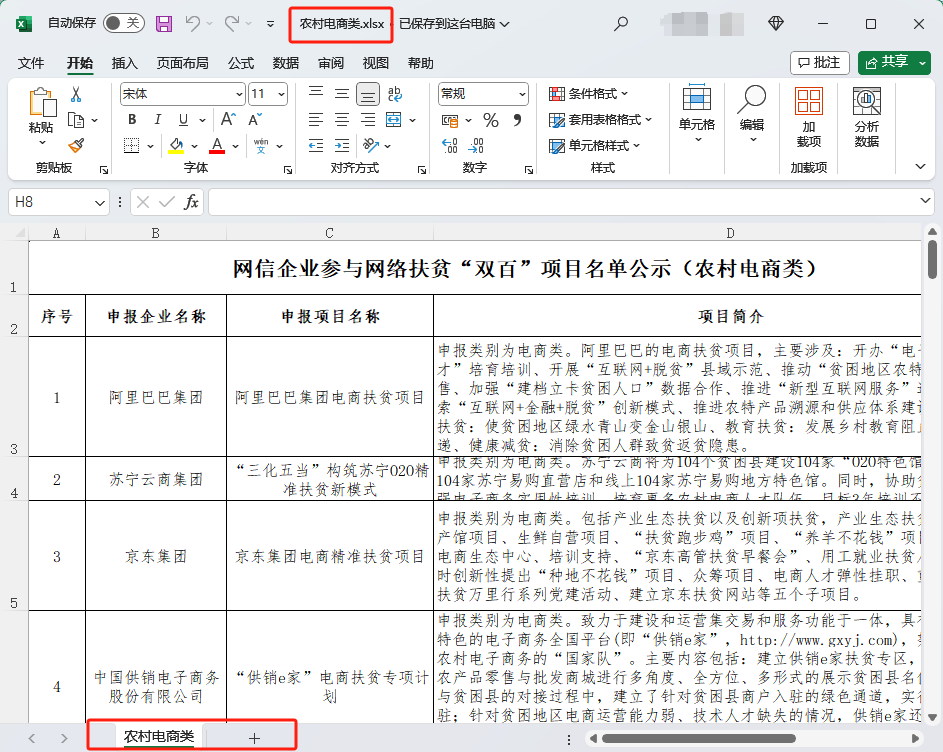The height and width of the screenshot is (752, 943).
Task: Click the Increase Decimal icon
Action: pyautogui.click(x=448, y=144)
